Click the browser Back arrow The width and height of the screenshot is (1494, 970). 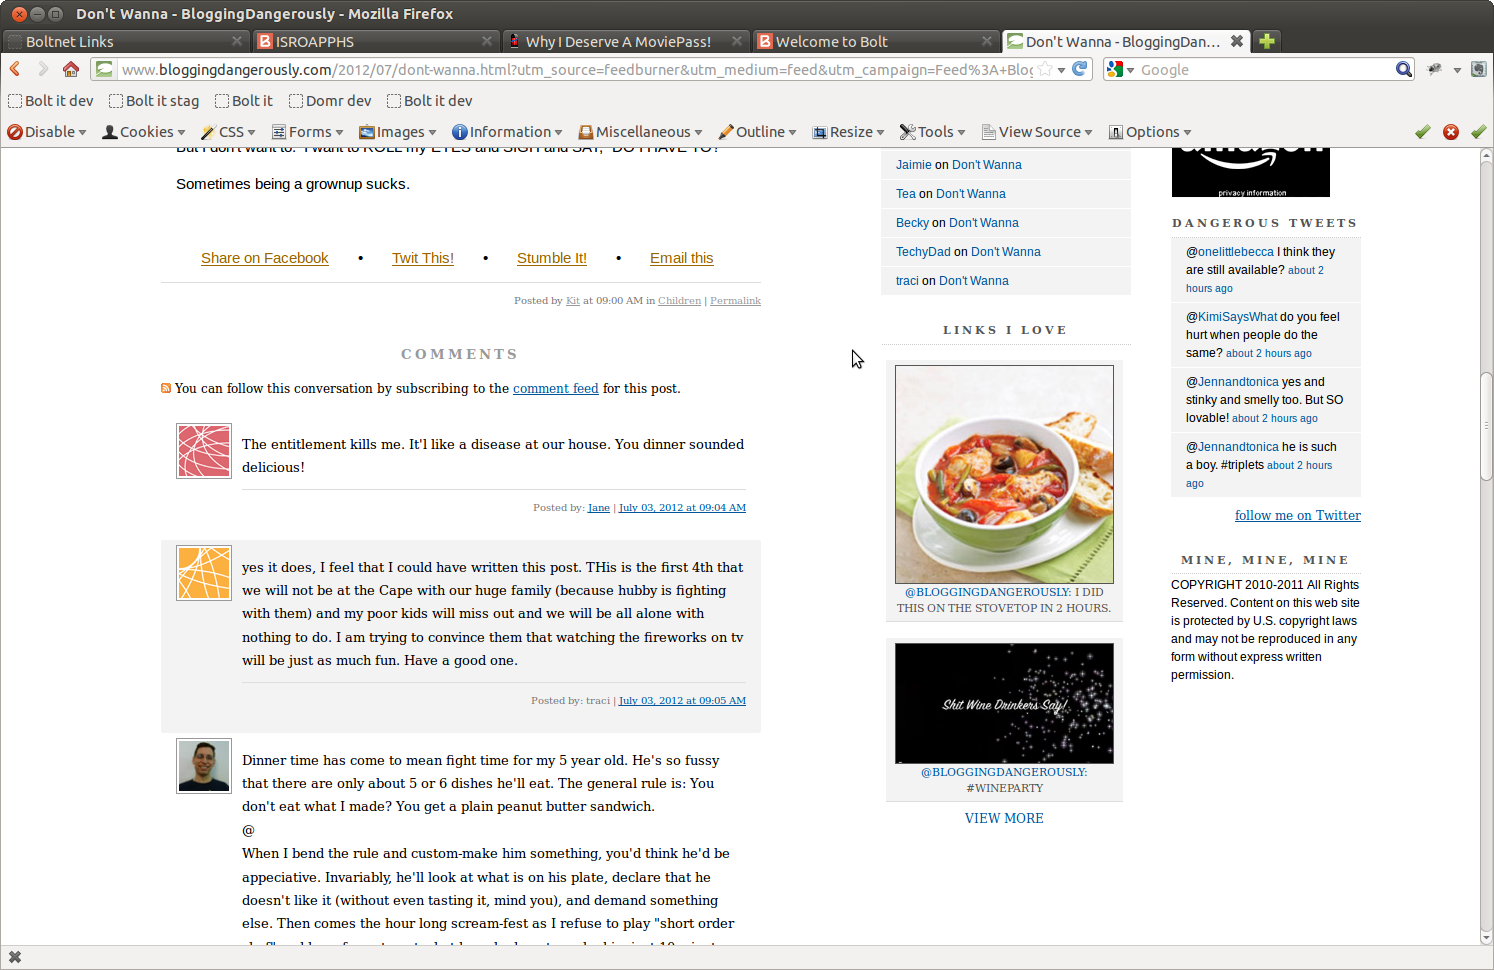coord(15,69)
